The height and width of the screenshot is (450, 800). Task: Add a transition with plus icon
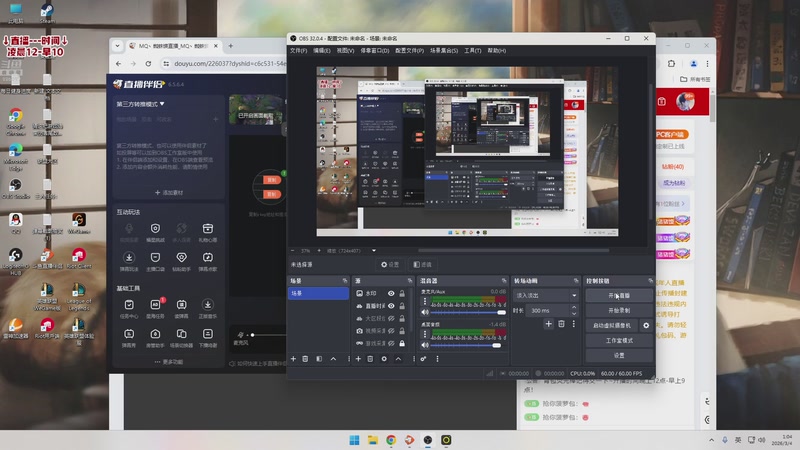[548, 323]
